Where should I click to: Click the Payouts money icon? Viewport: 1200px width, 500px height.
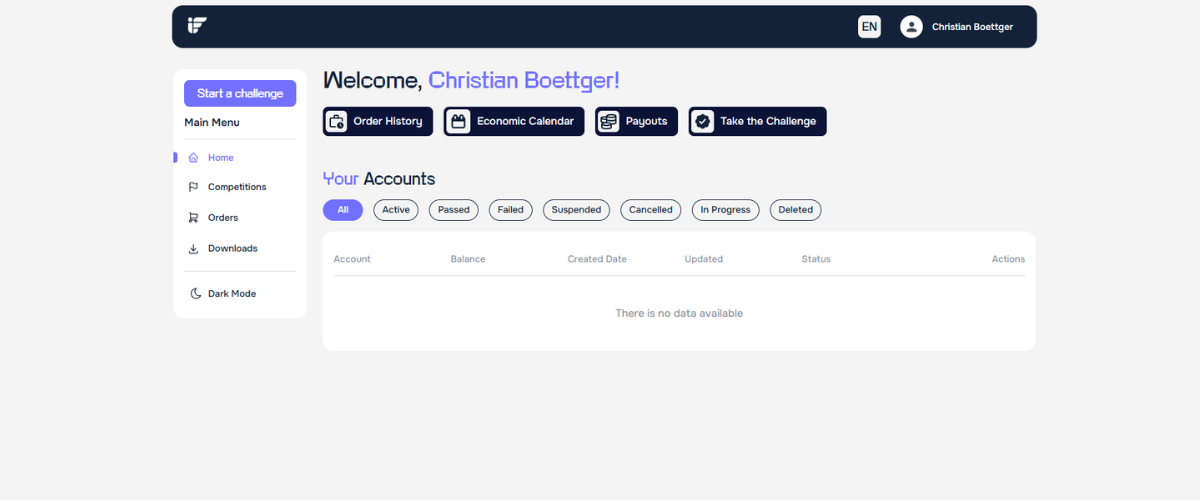608,121
